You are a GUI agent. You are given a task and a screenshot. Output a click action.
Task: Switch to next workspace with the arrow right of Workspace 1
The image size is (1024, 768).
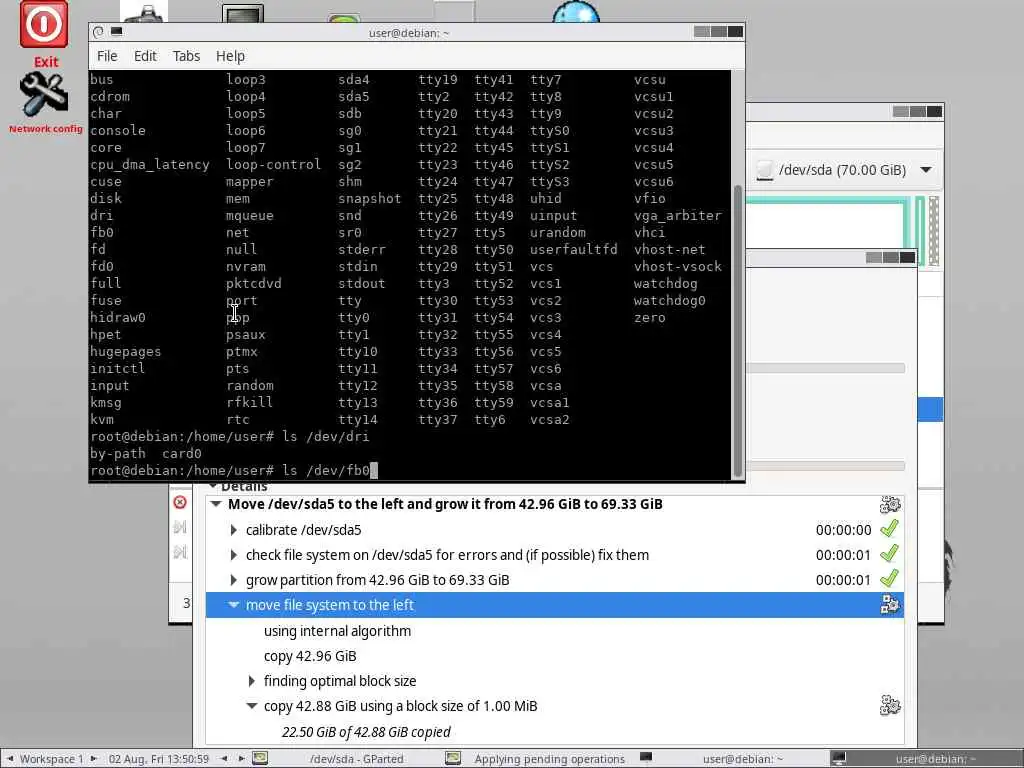[x=93, y=759]
